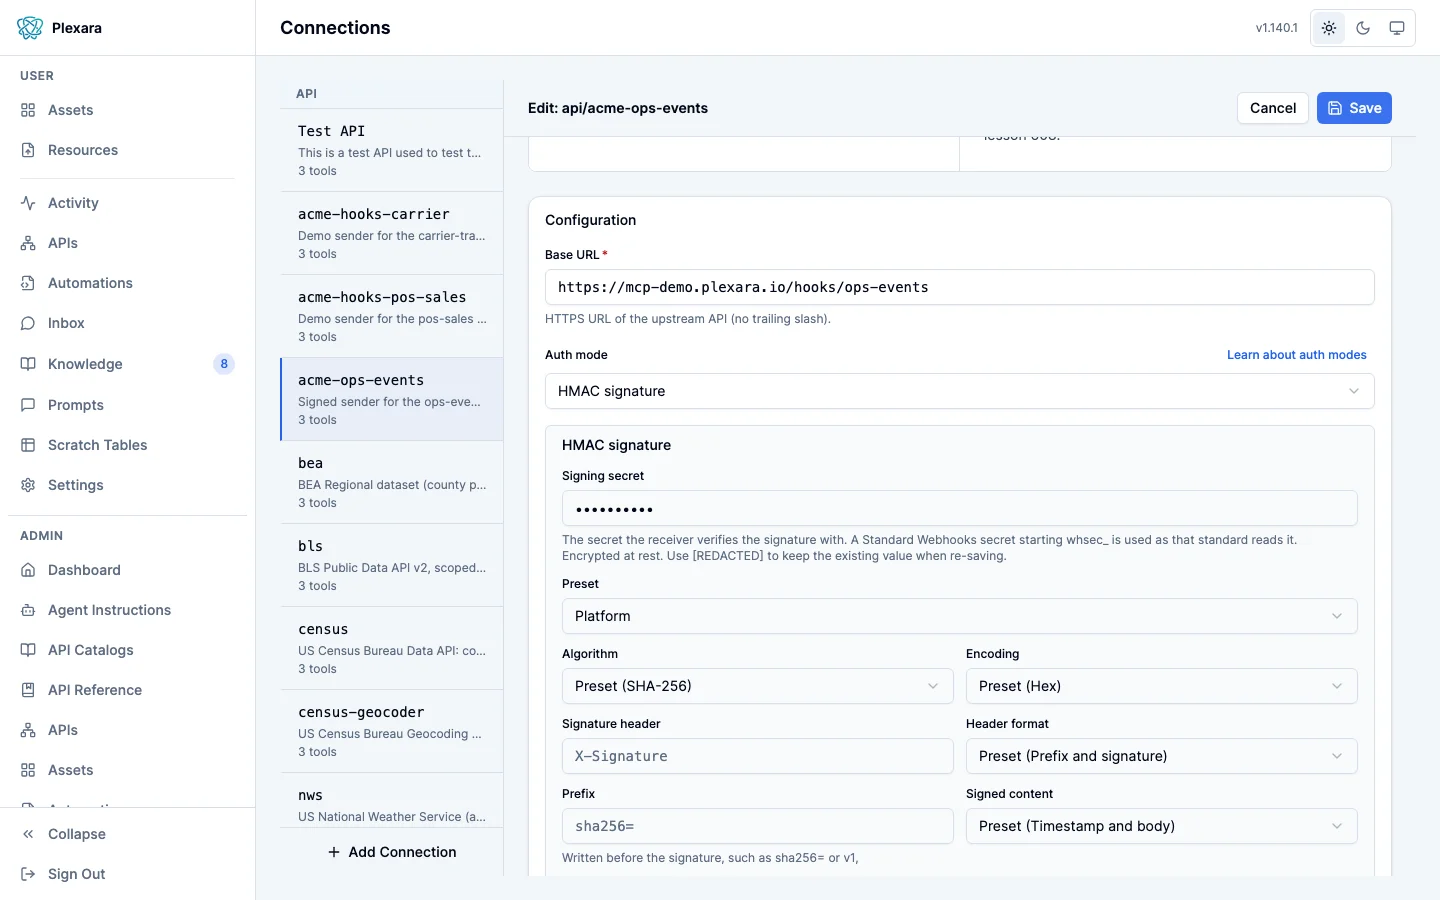Open the Preset dropdown showing Platform
Image resolution: width=1440 pixels, height=900 pixels.
pos(960,616)
